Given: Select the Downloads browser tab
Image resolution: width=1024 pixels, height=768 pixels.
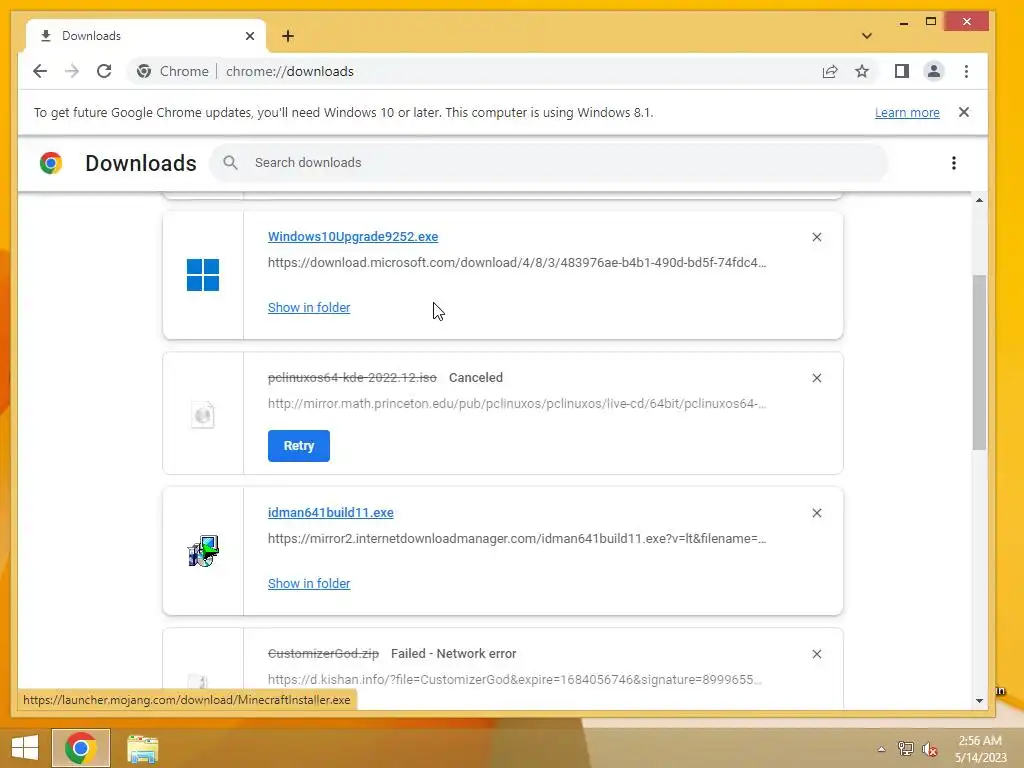Looking at the screenshot, I should [x=146, y=36].
